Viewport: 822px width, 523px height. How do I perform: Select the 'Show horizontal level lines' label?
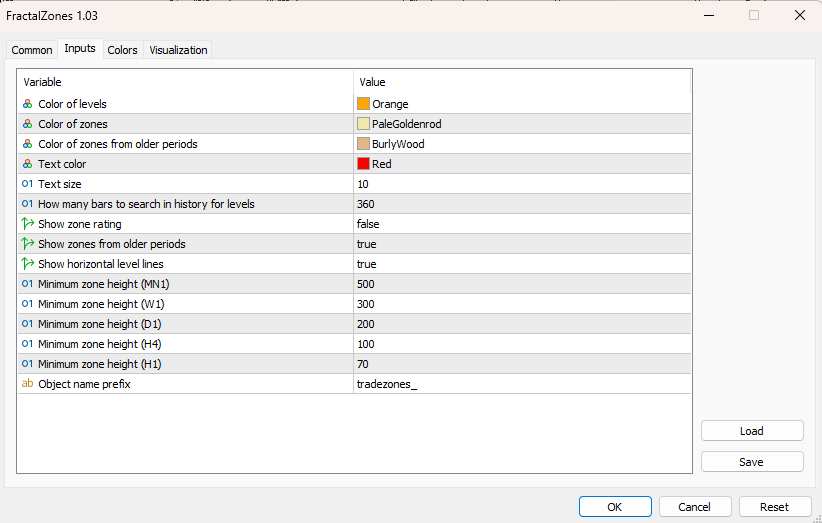point(101,264)
